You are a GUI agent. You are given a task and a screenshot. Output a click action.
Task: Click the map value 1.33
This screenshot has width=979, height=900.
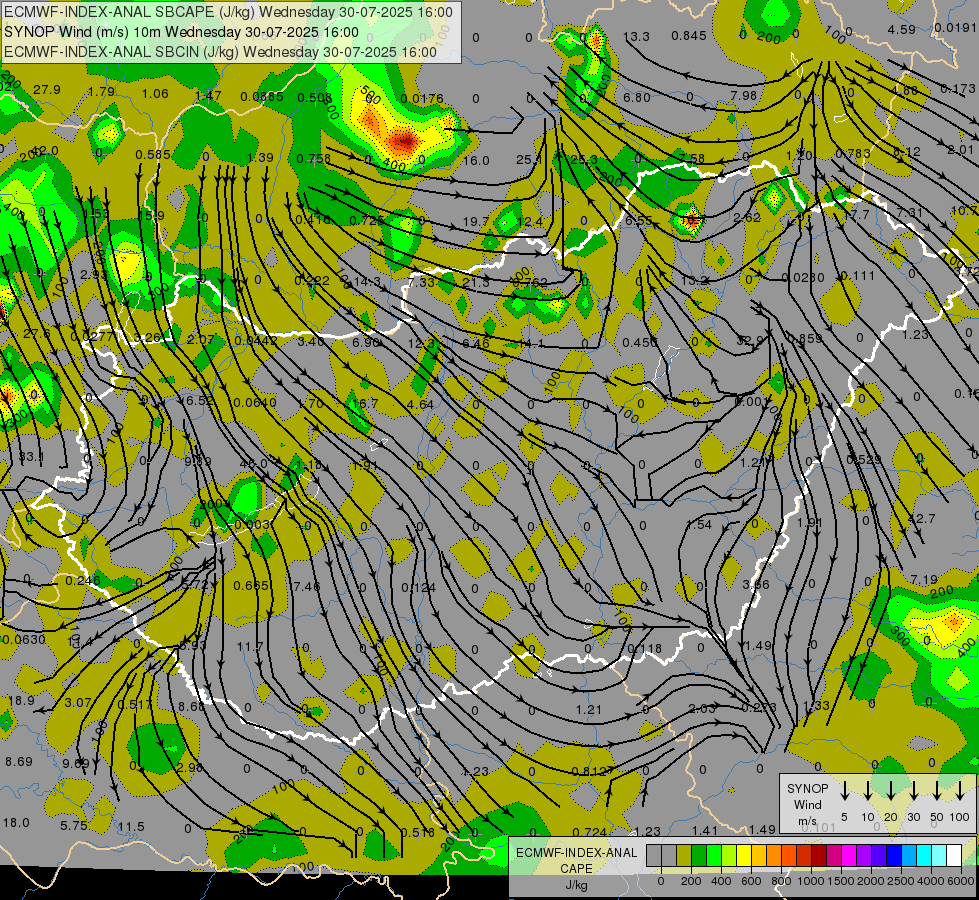(x=816, y=706)
